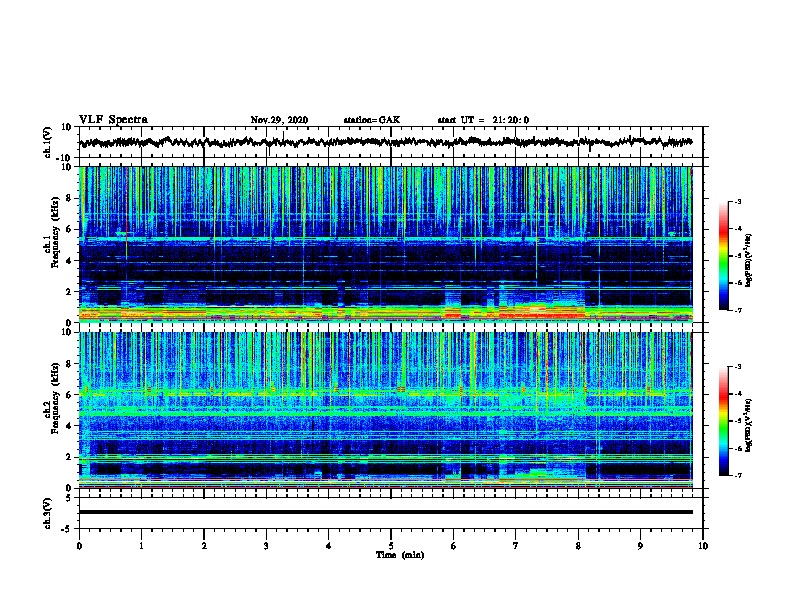Click the ch.1 spectrogram color scale bar

pos(723,256)
